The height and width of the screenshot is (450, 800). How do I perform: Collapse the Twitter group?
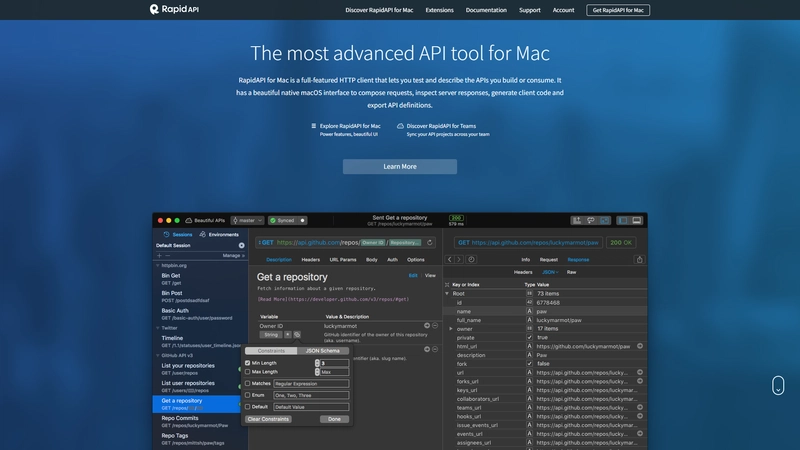click(158, 328)
